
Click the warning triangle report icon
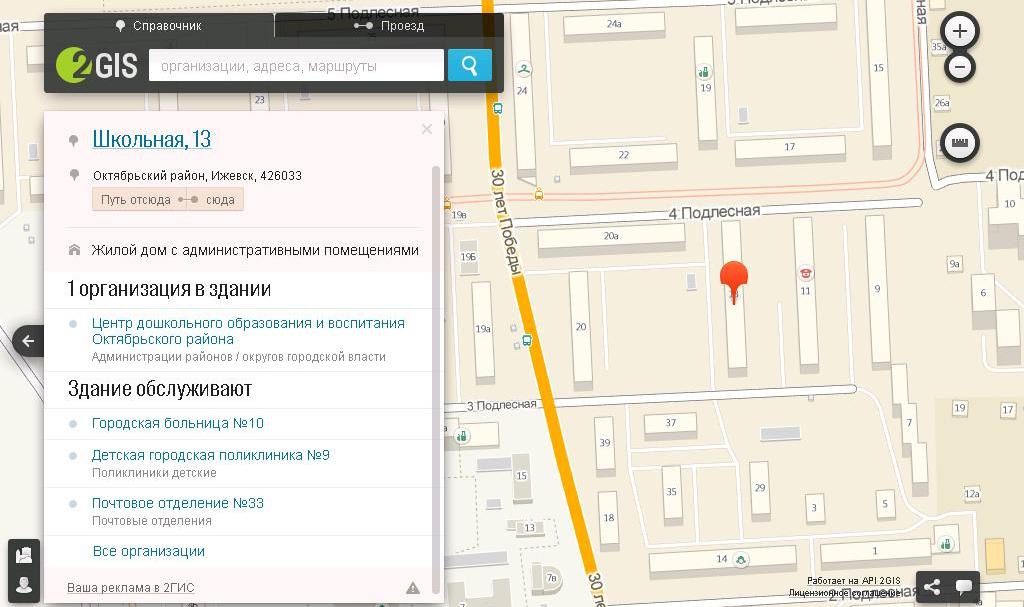pyautogui.click(x=413, y=588)
